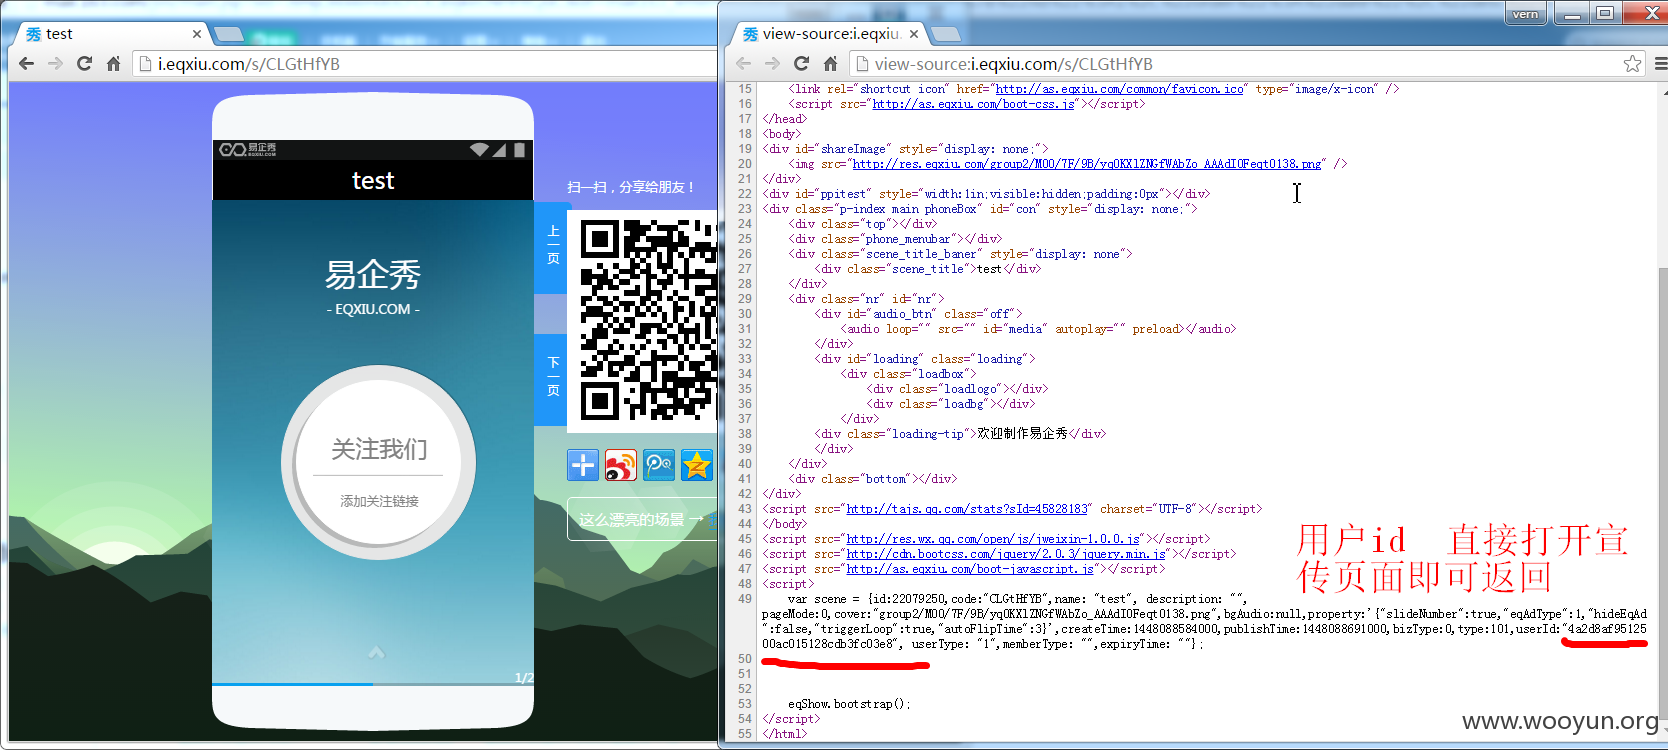Viewport: 1668px width, 750px height.
Task: Close the view-source tab
Action: (x=914, y=34)
